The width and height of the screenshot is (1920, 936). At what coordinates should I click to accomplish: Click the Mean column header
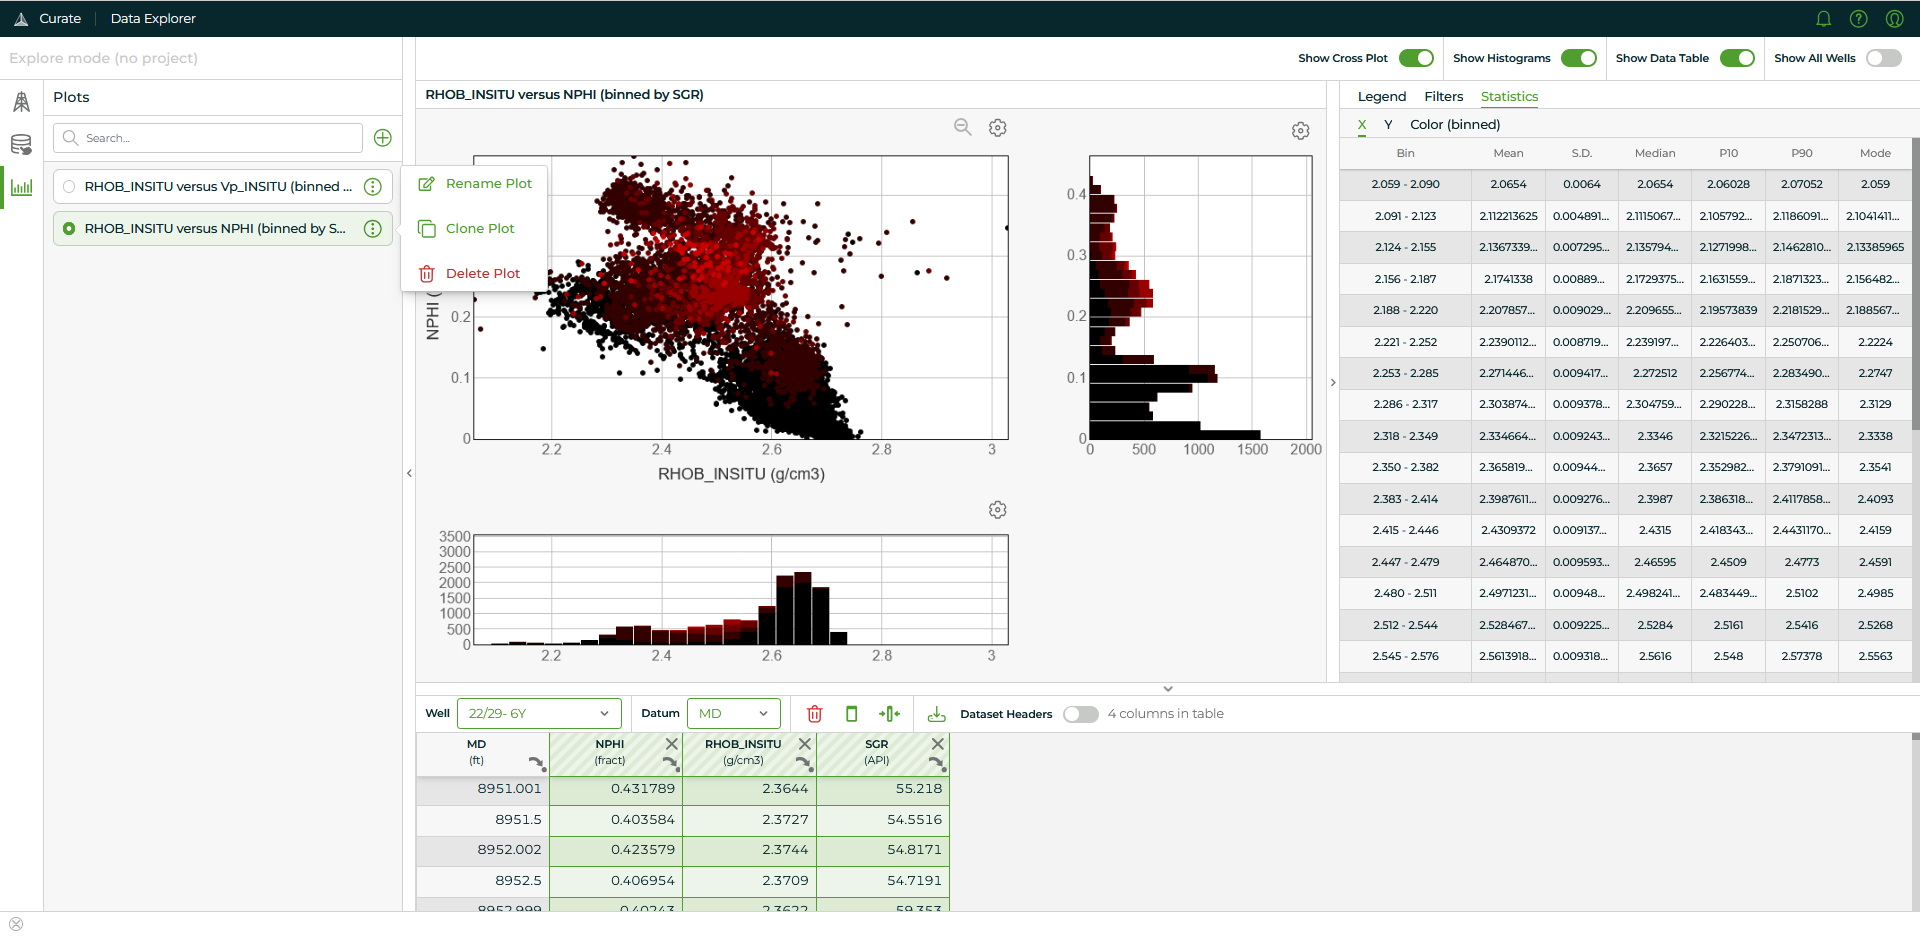click(x=1508, y=154)
